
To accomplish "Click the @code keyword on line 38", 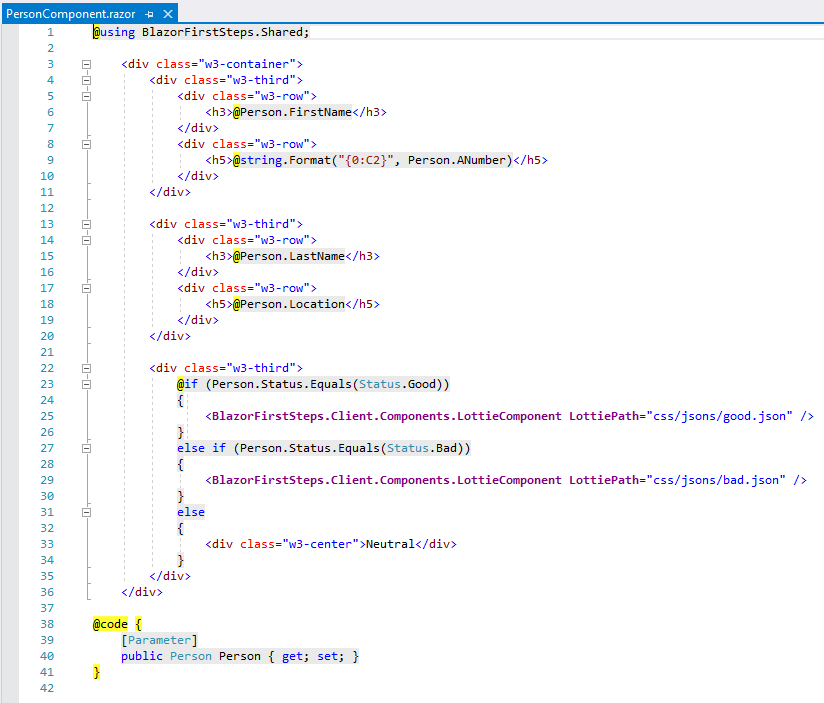I will (x=110, y=624).
